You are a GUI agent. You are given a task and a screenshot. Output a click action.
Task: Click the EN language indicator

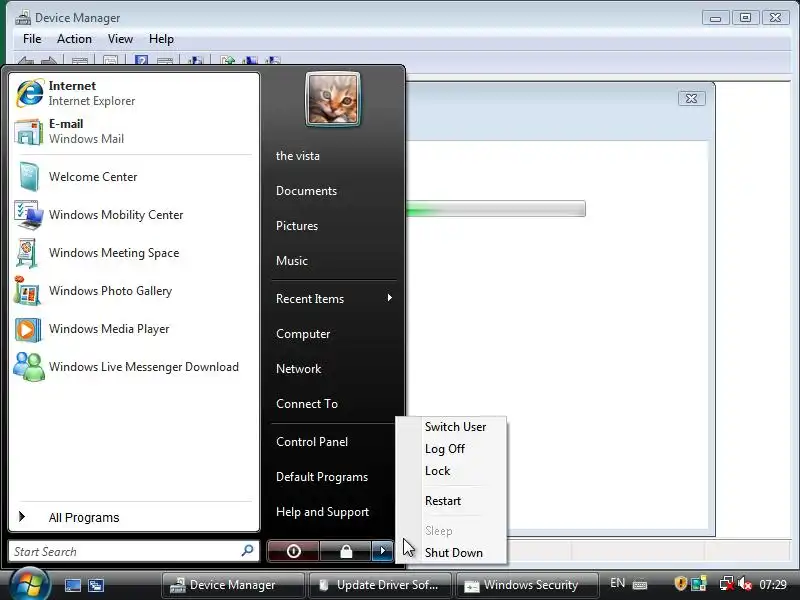click(x=617, y=583)
